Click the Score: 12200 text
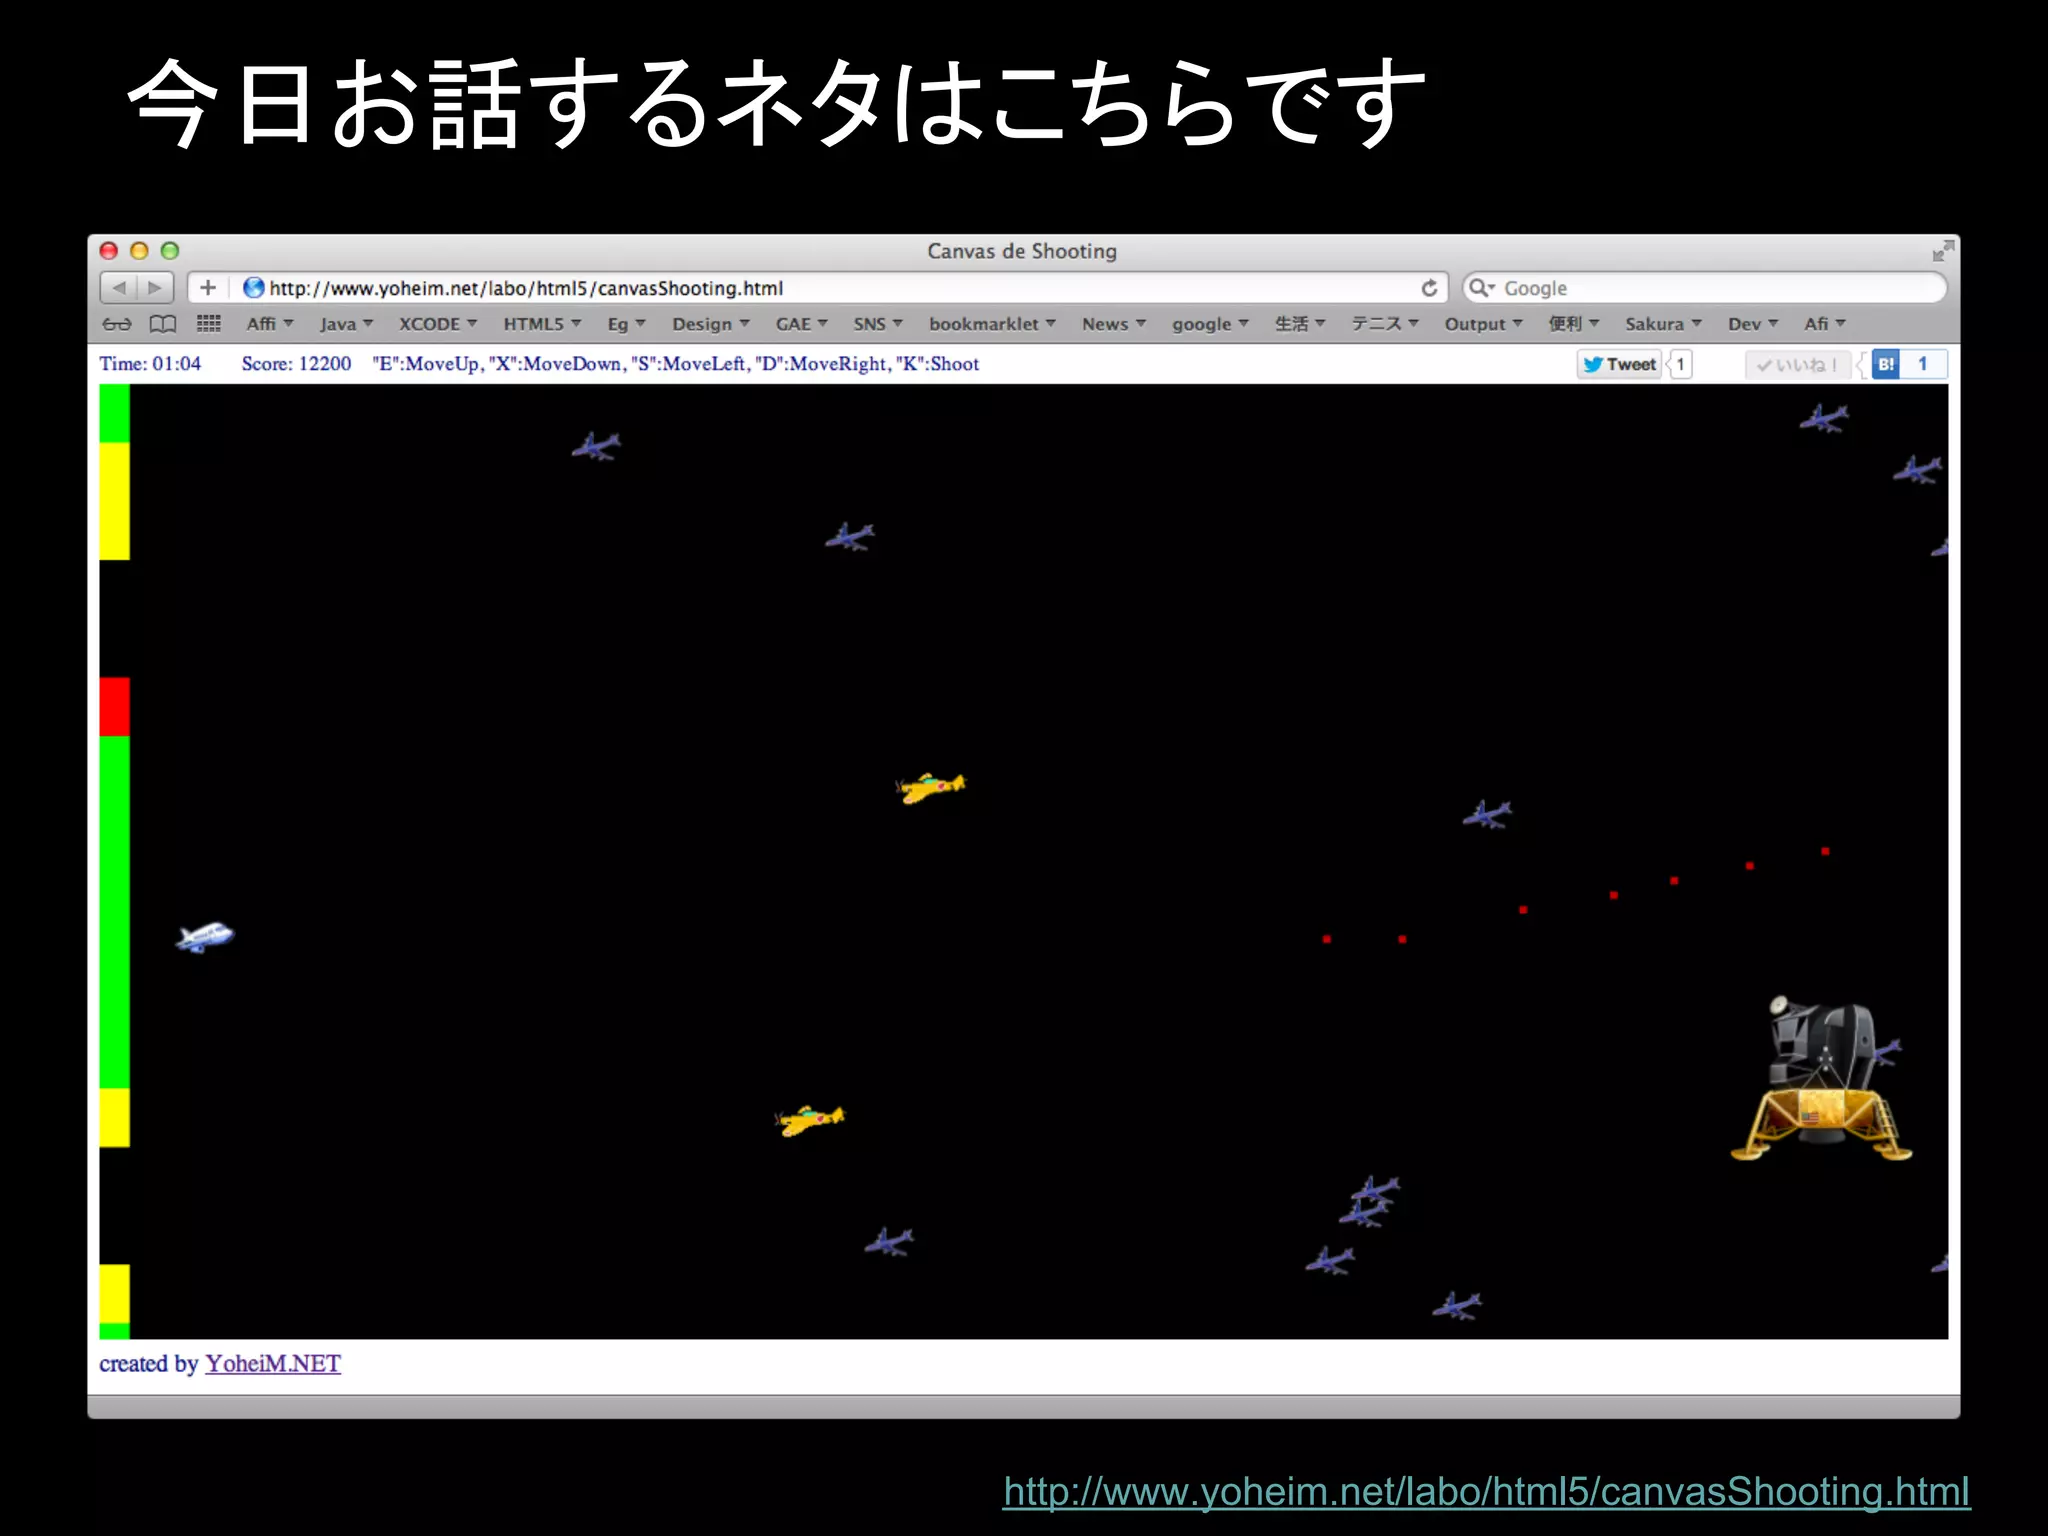 point(296,364)
